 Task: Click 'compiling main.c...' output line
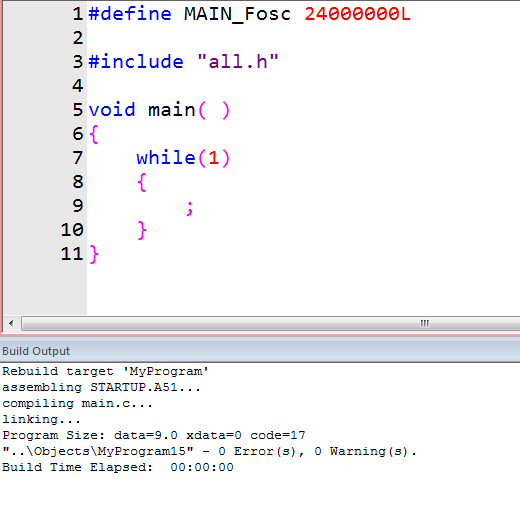(77, 403)
